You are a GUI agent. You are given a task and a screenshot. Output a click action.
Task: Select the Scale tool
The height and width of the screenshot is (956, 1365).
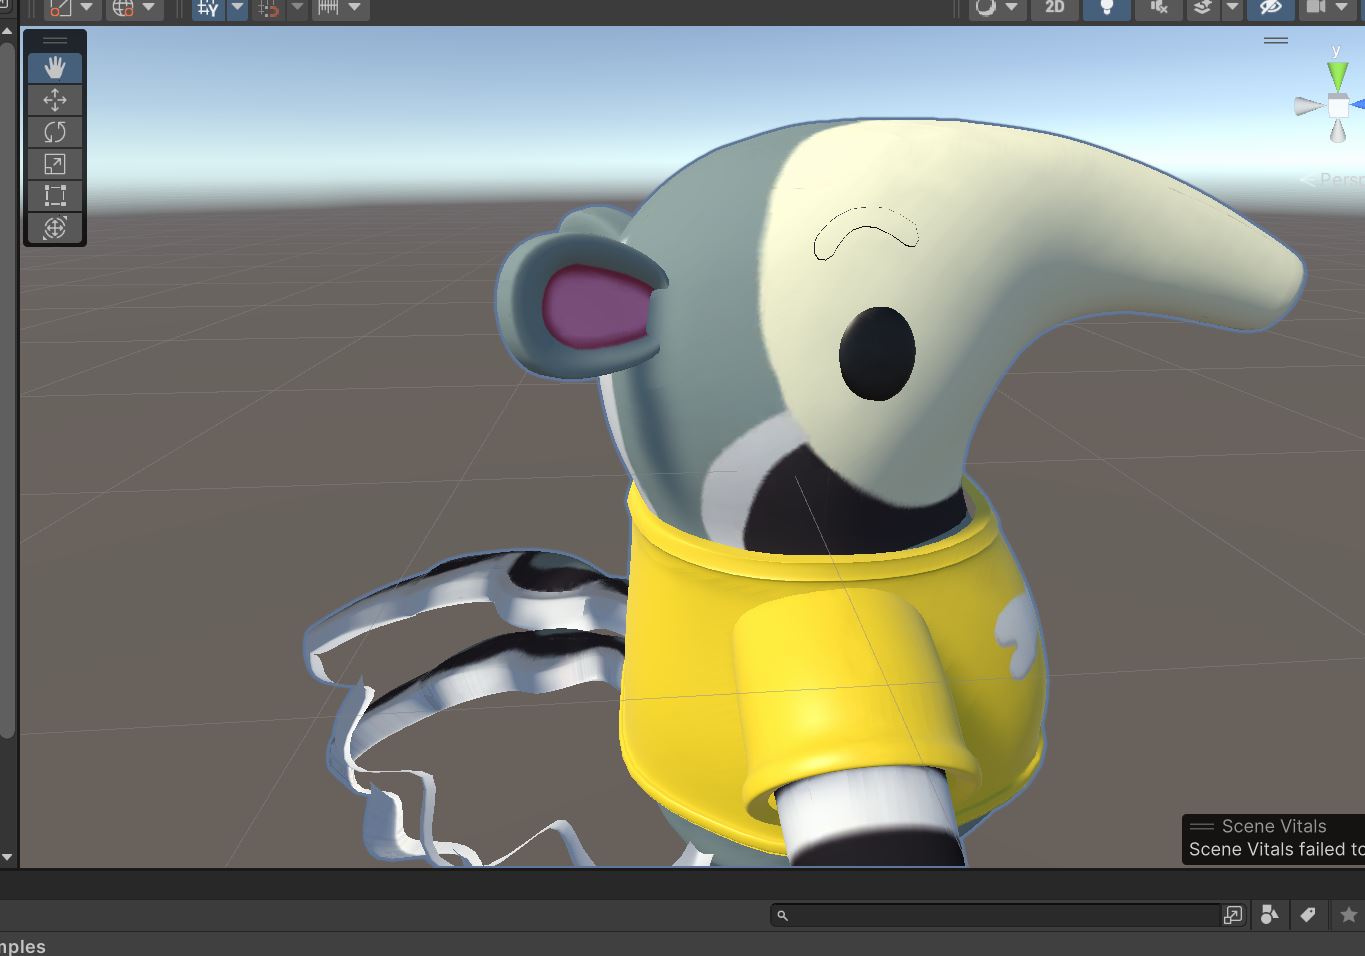click(x=55, y=164)
